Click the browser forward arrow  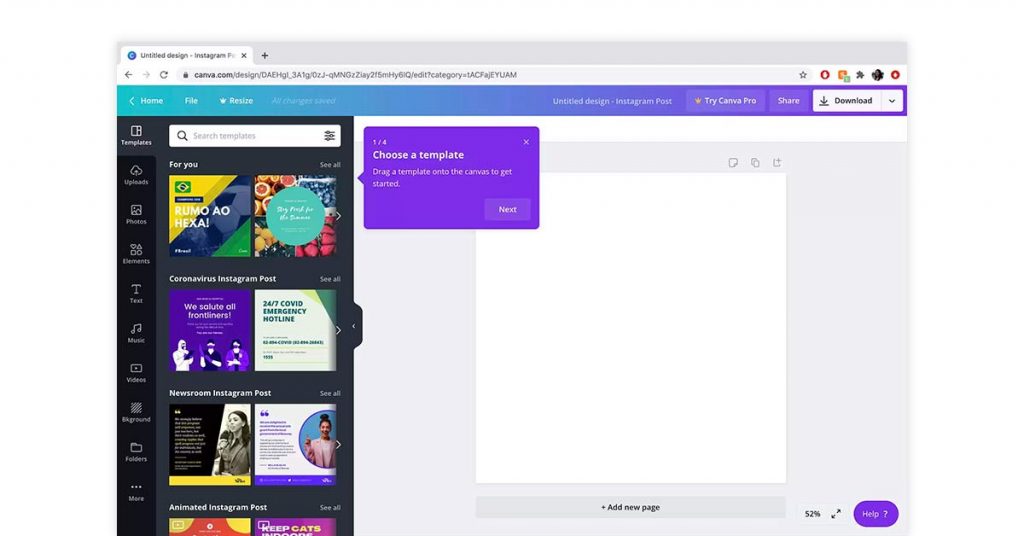(146, 74)
